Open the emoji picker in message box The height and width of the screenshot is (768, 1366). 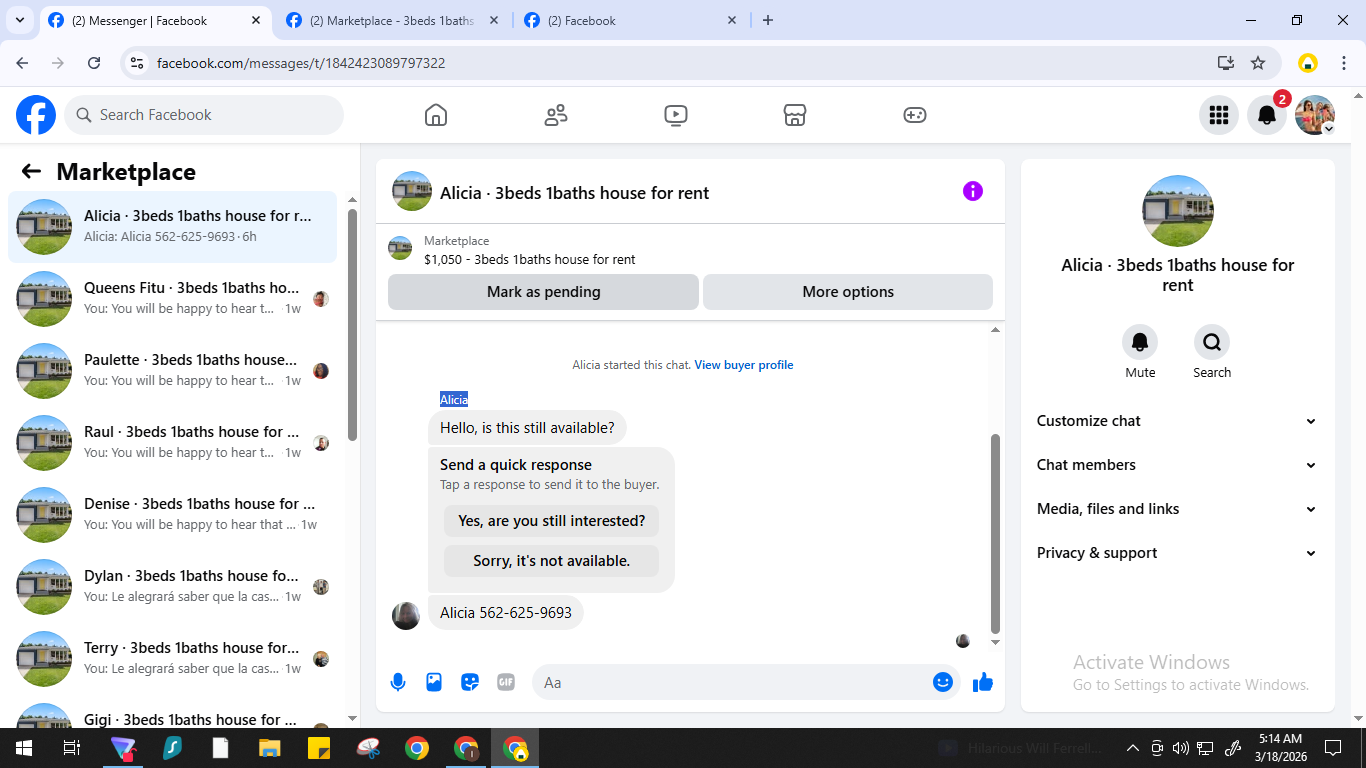point(942,682)
